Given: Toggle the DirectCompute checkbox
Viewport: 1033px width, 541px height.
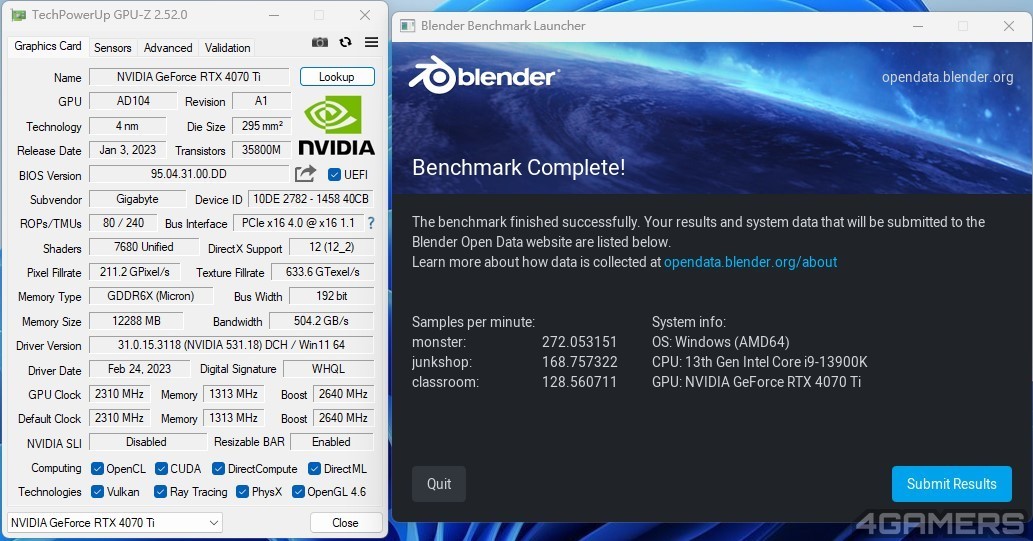Looking at the screenshot, I should [x=218, y=469].
